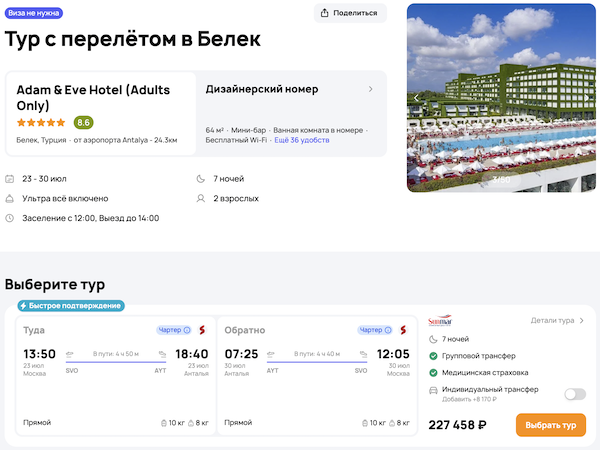
Task: Click the Sunmar tour operator logo
Action: (440, 321)
